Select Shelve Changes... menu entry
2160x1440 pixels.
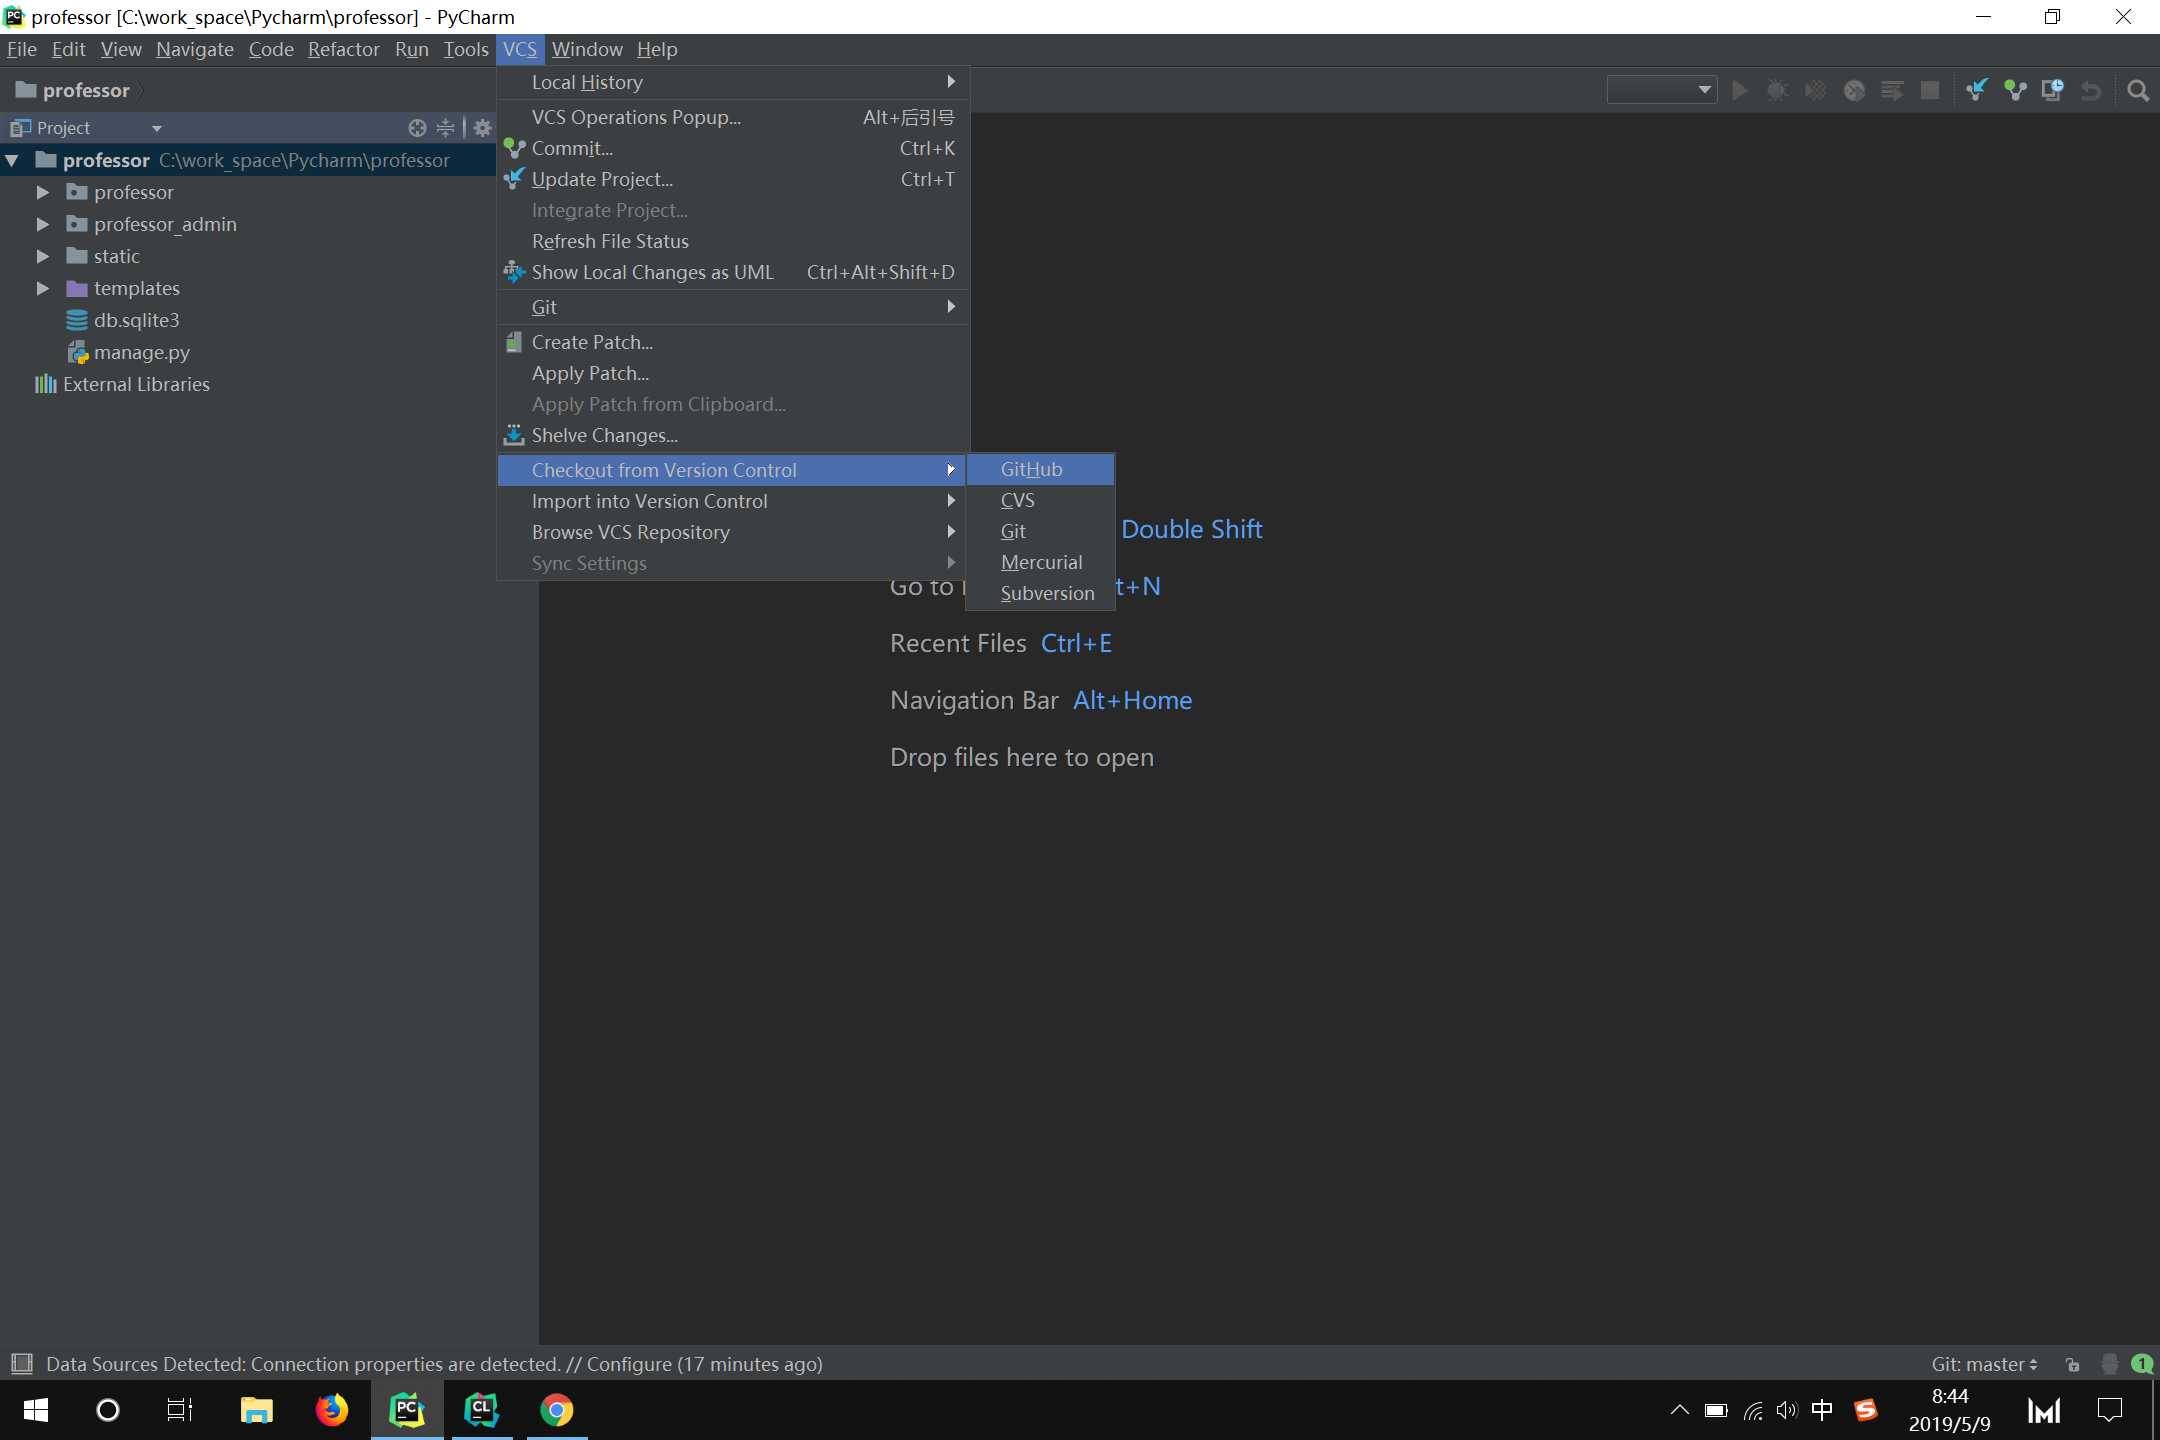click(733, 435)
